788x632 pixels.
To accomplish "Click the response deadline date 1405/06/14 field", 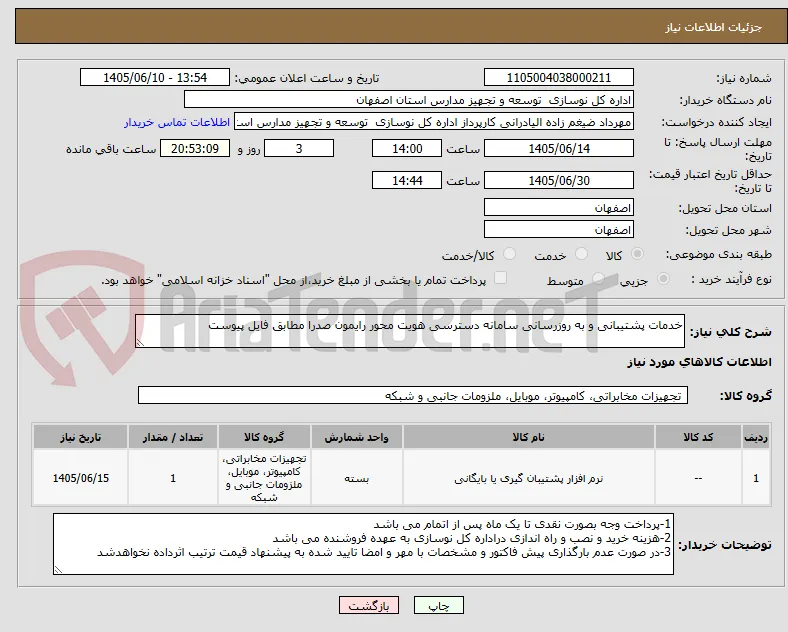I will click(x=558, y=149).
